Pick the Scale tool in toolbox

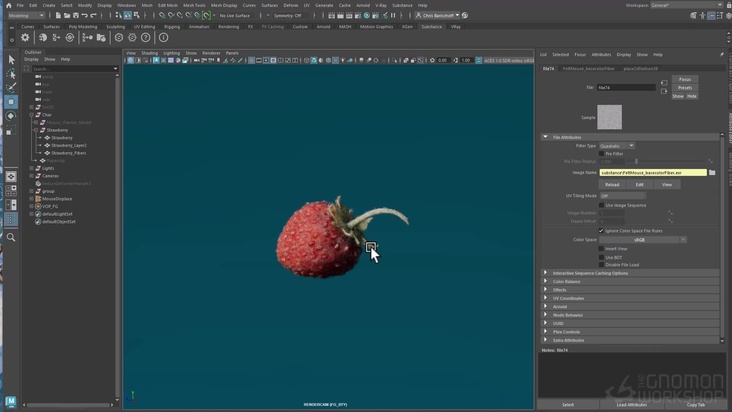[x=11, y=131]
